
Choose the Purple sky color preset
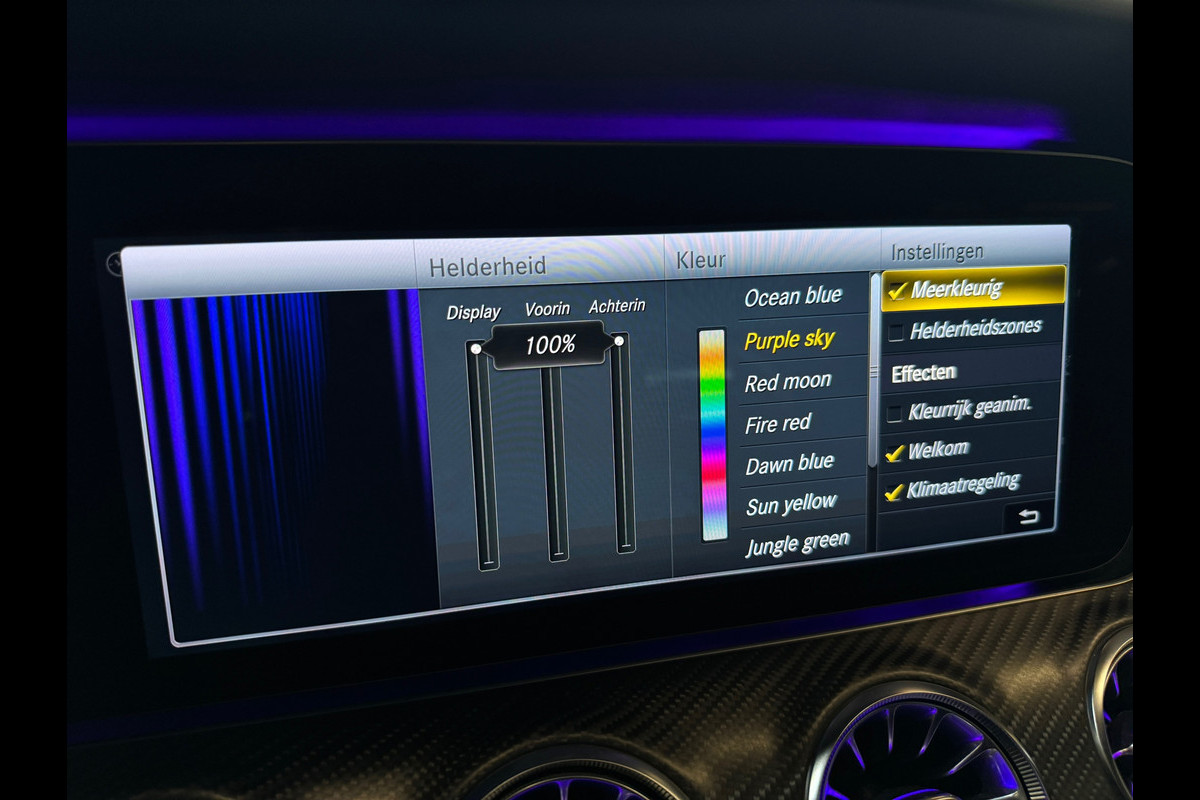click(790, 340)
